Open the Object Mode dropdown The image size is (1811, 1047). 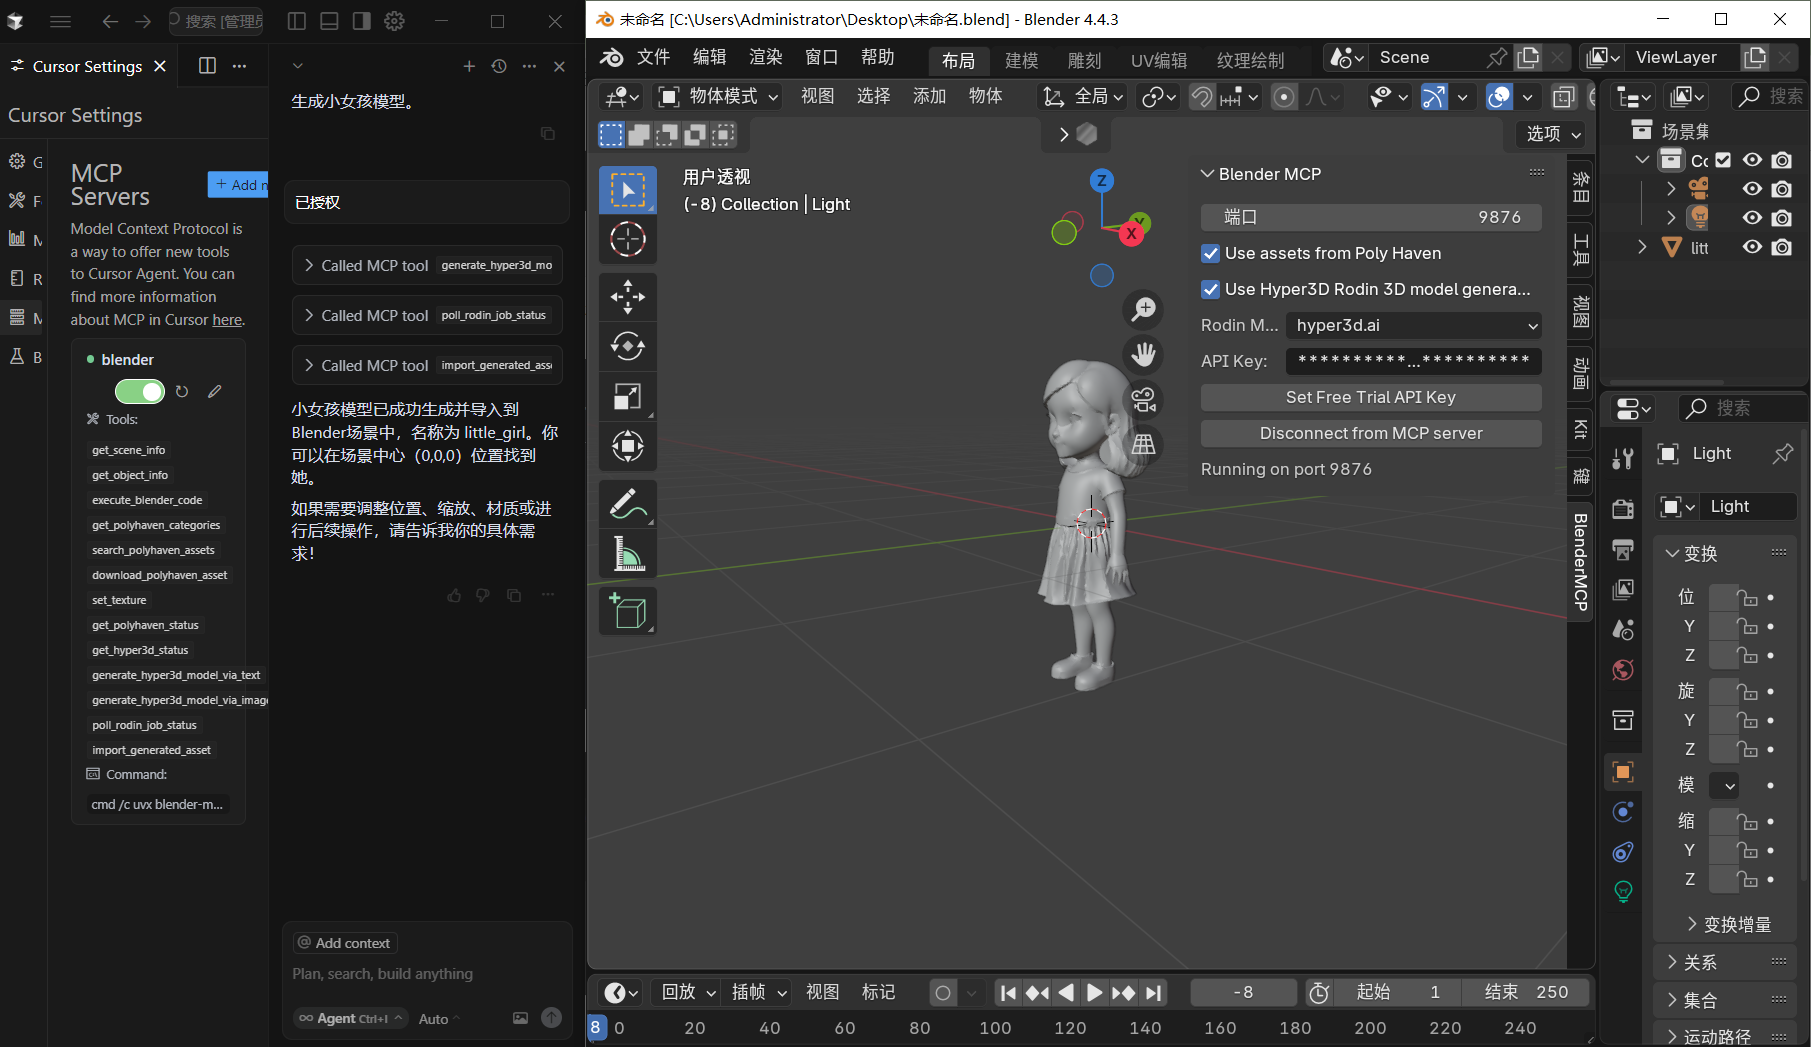pyautogui.click(x=716, y=96)
